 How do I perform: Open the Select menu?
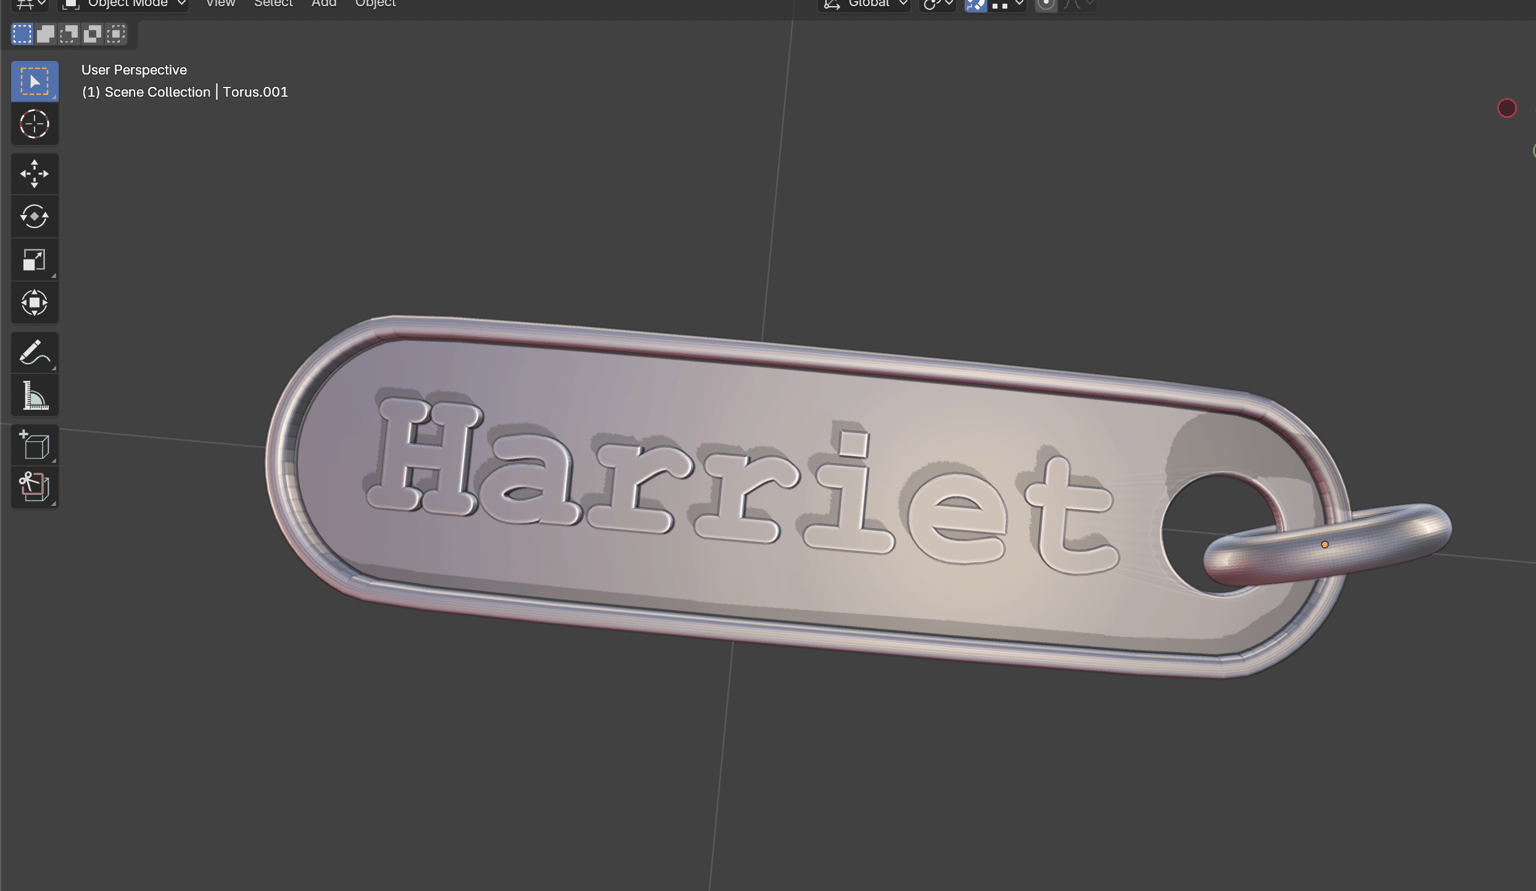pyautogui.click(x=273, y=4)
